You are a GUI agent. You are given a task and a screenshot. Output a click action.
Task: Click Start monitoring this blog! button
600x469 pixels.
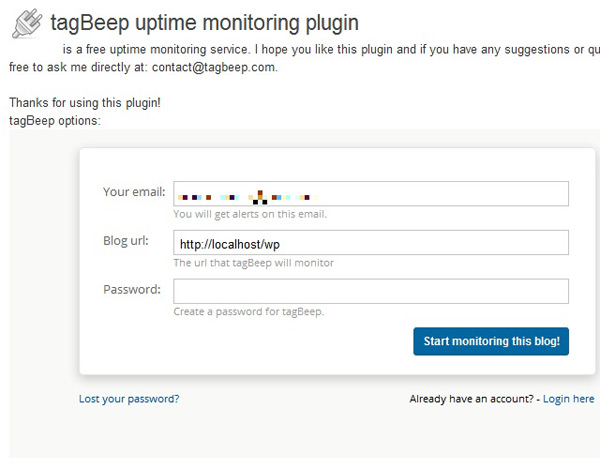coord(491,341)
